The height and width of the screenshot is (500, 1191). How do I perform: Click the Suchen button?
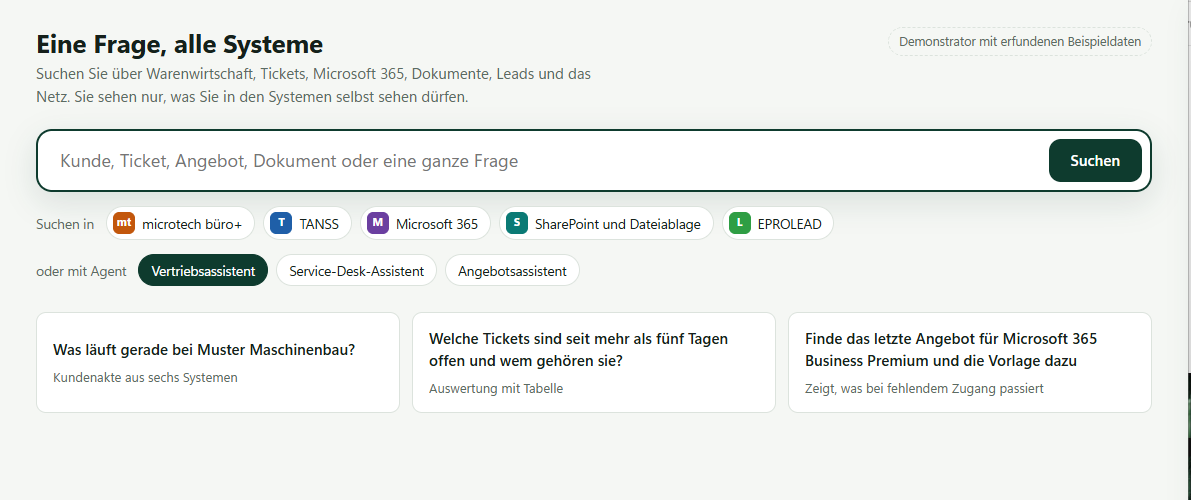pyautogui.click(x=1095, y=160)
